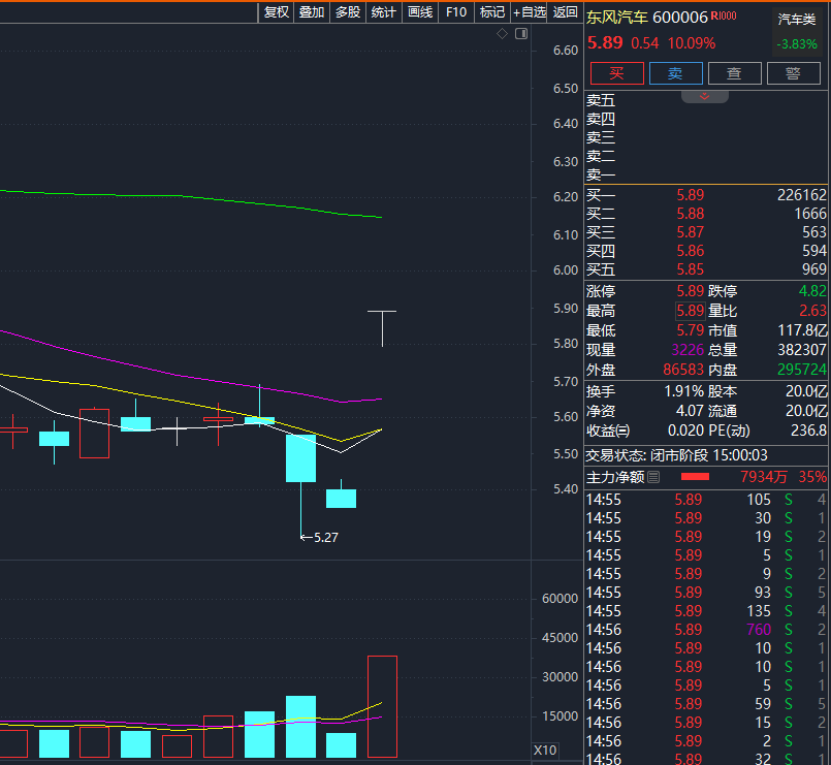831x765 pixels.
Task: Click 返回 to go back
Action: [565, 12]
